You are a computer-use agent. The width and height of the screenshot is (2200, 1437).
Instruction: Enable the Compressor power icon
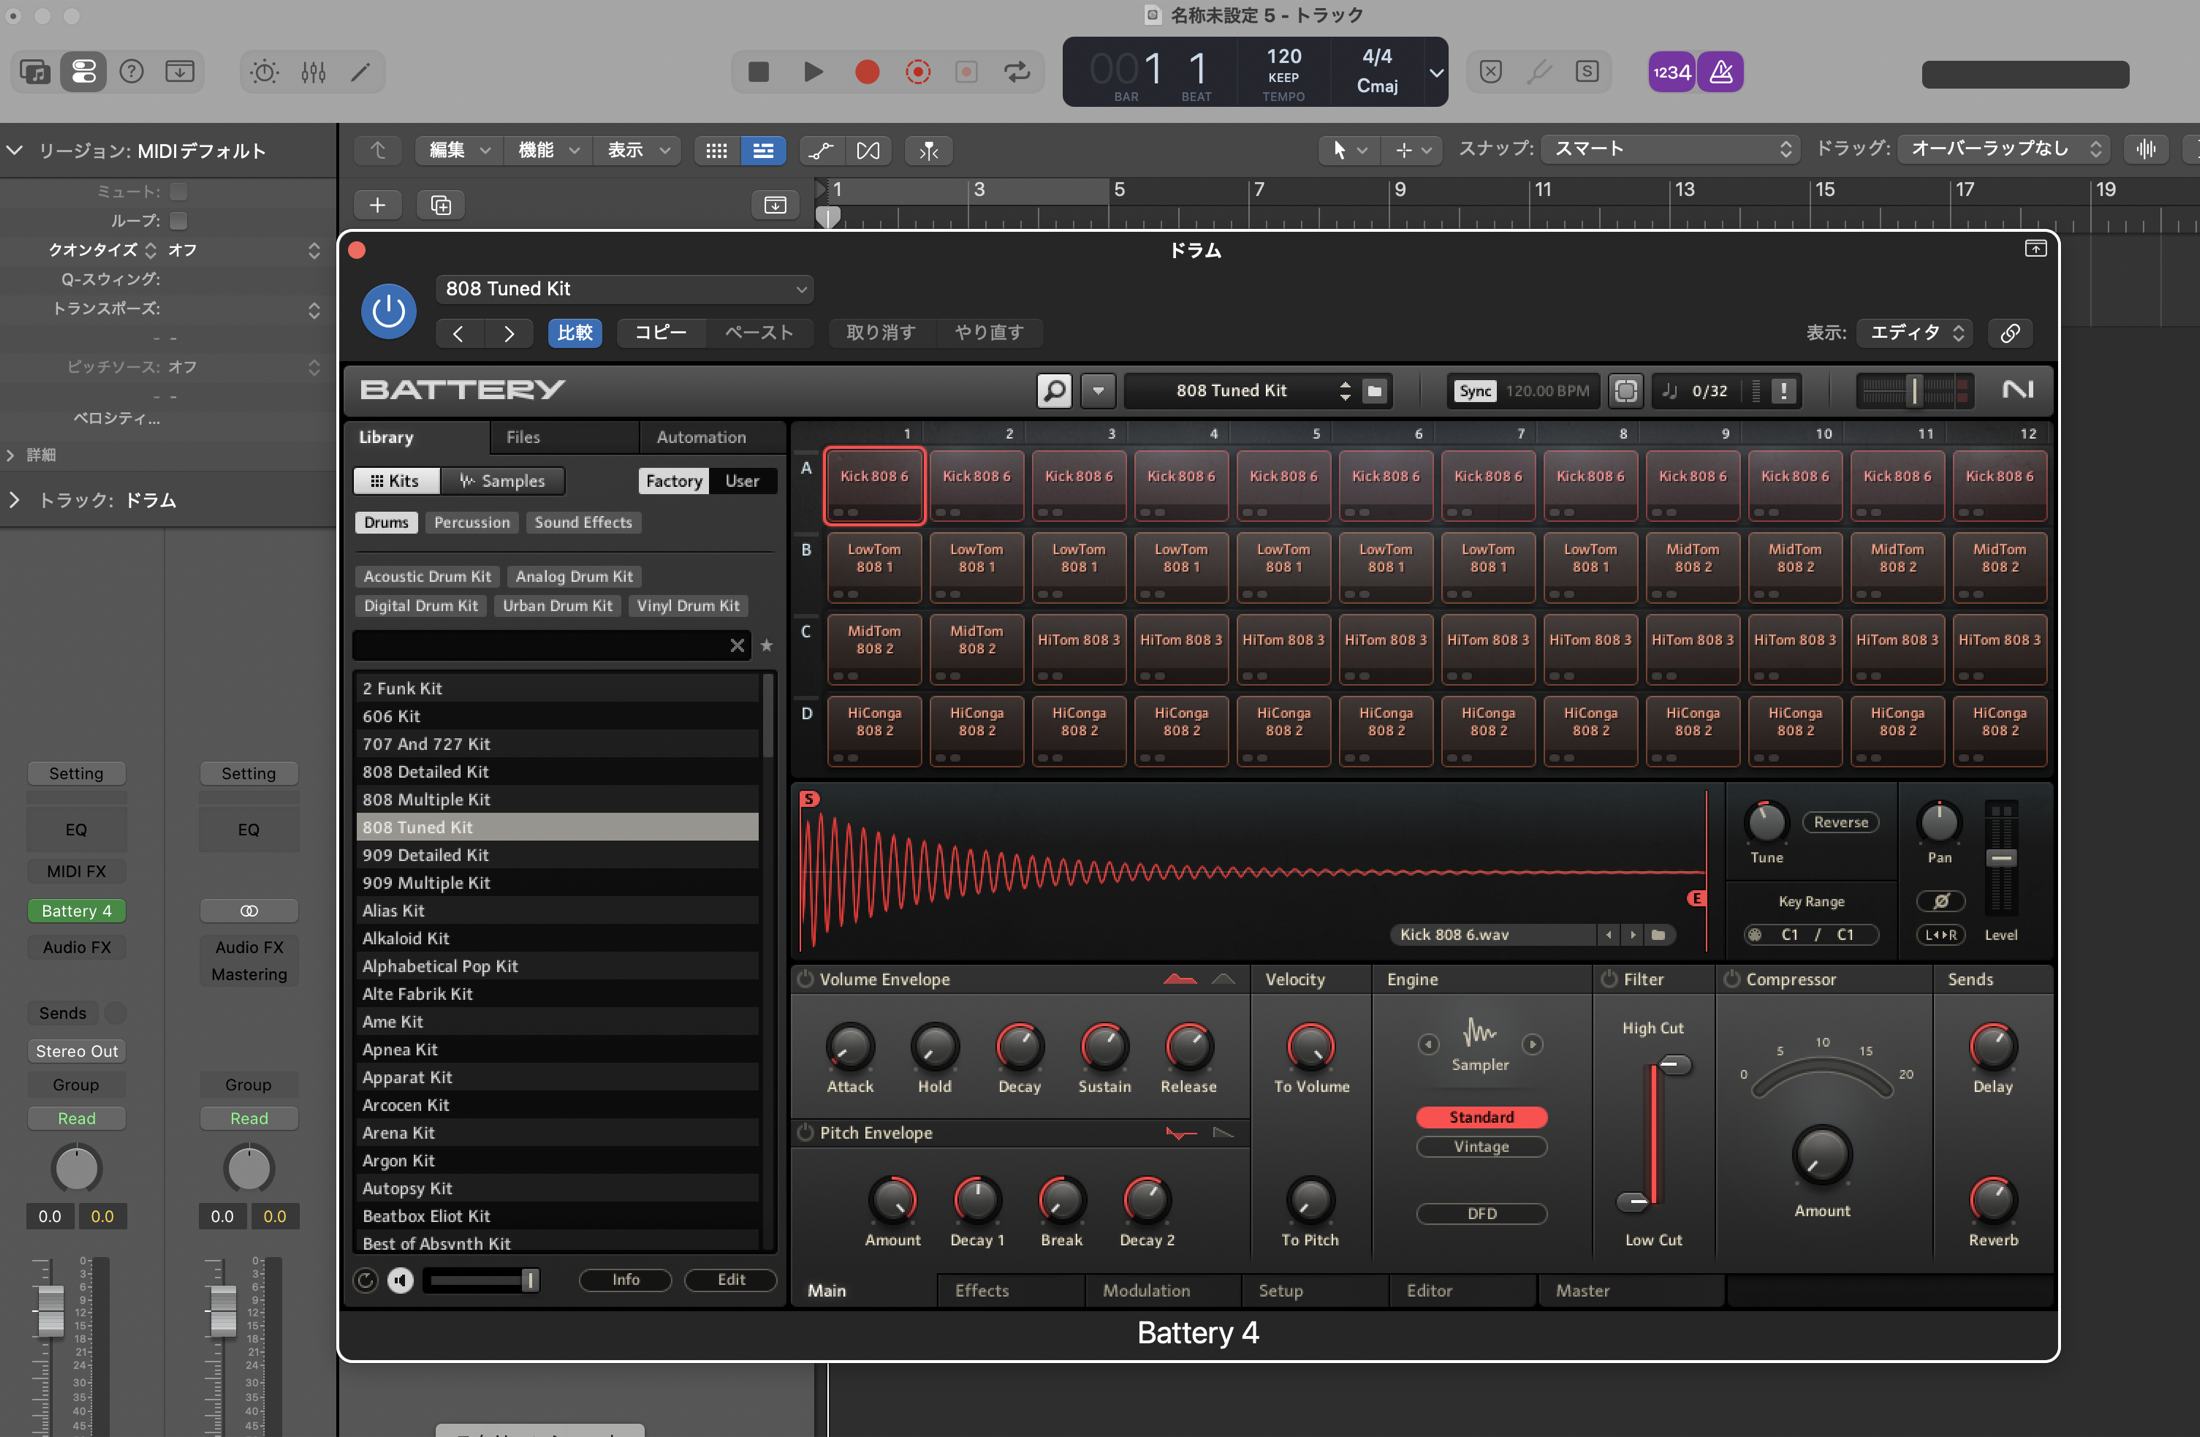pyautogui.click(x=1732, y=979)
